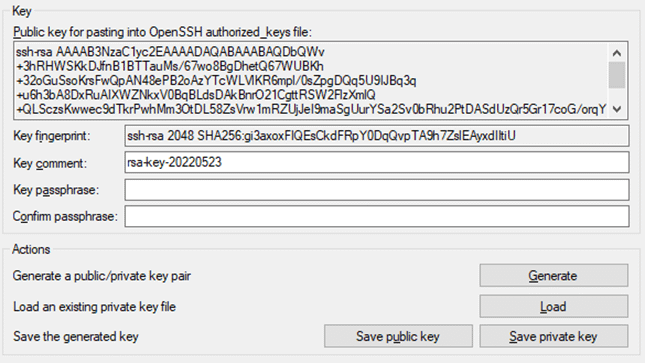Click Load to open existing private key

tap(554, 306)
